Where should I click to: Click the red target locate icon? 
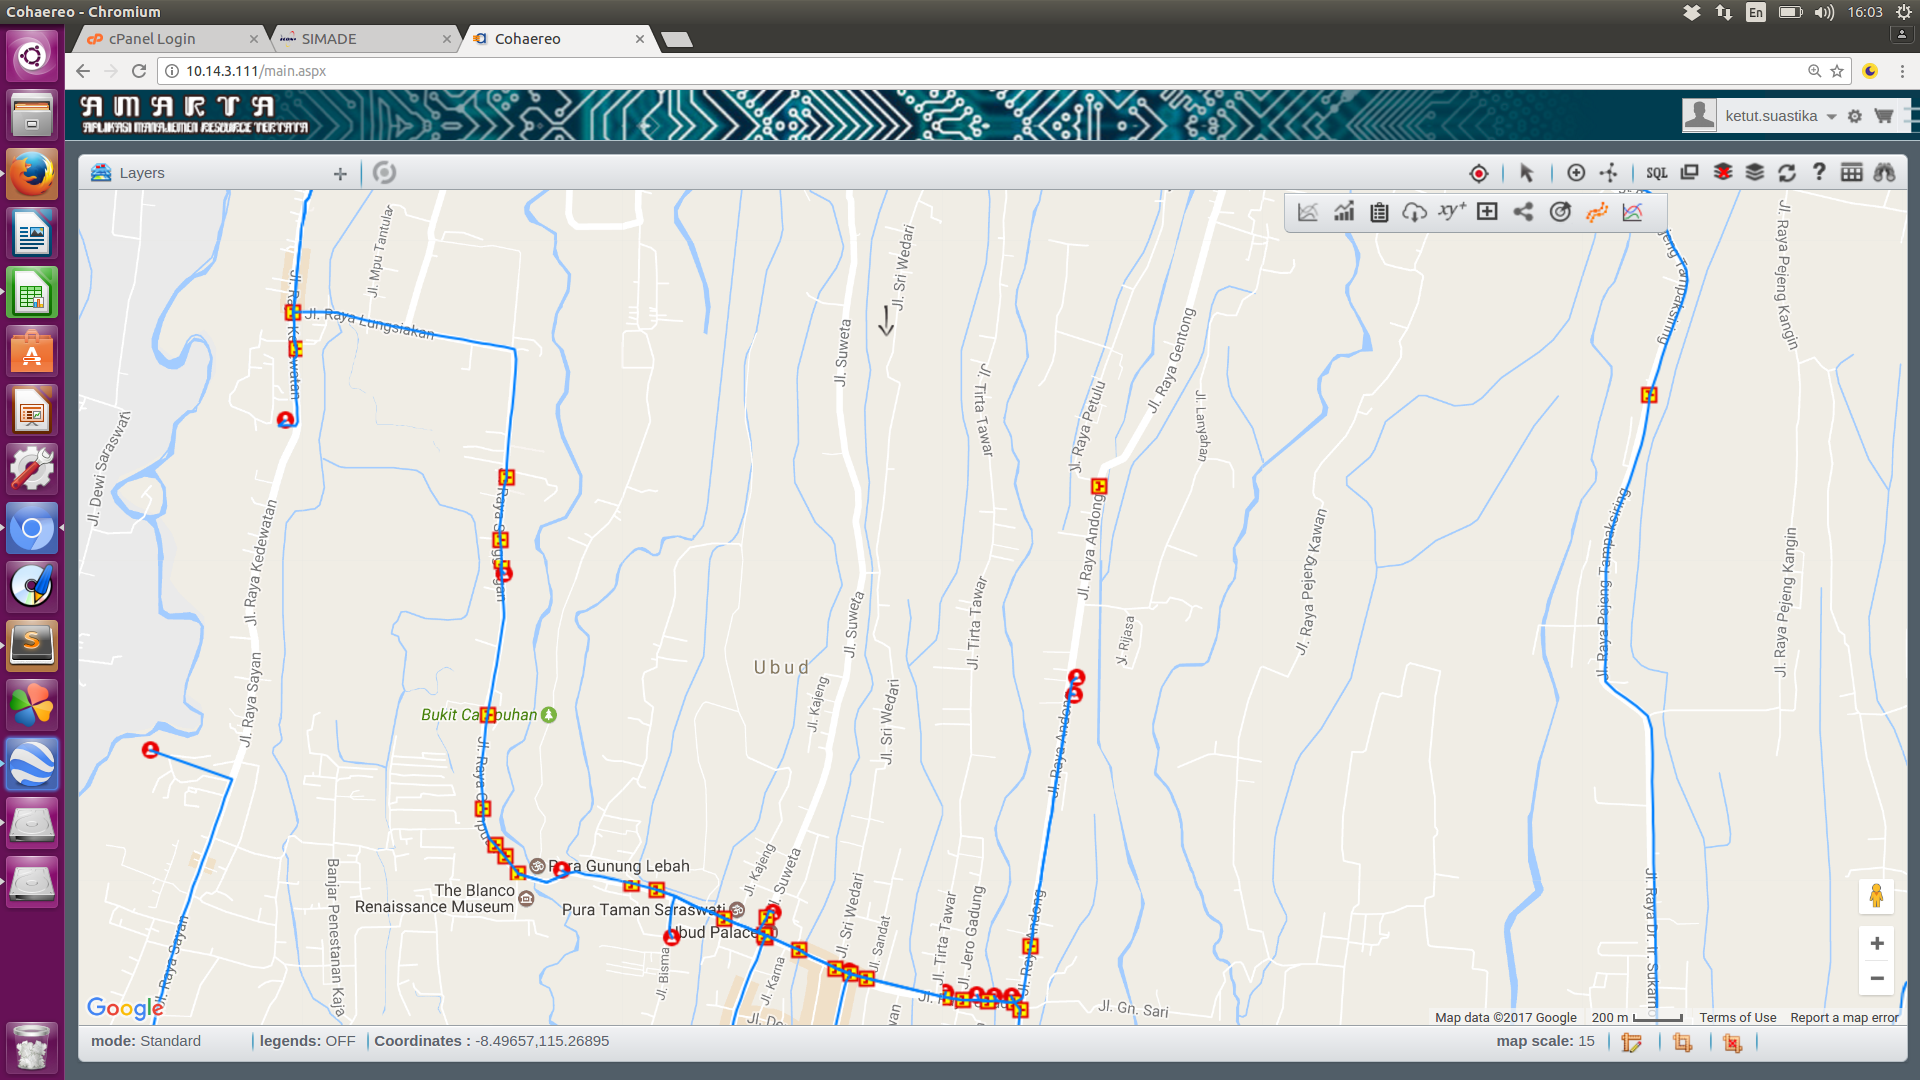[x=1479, y=173]
